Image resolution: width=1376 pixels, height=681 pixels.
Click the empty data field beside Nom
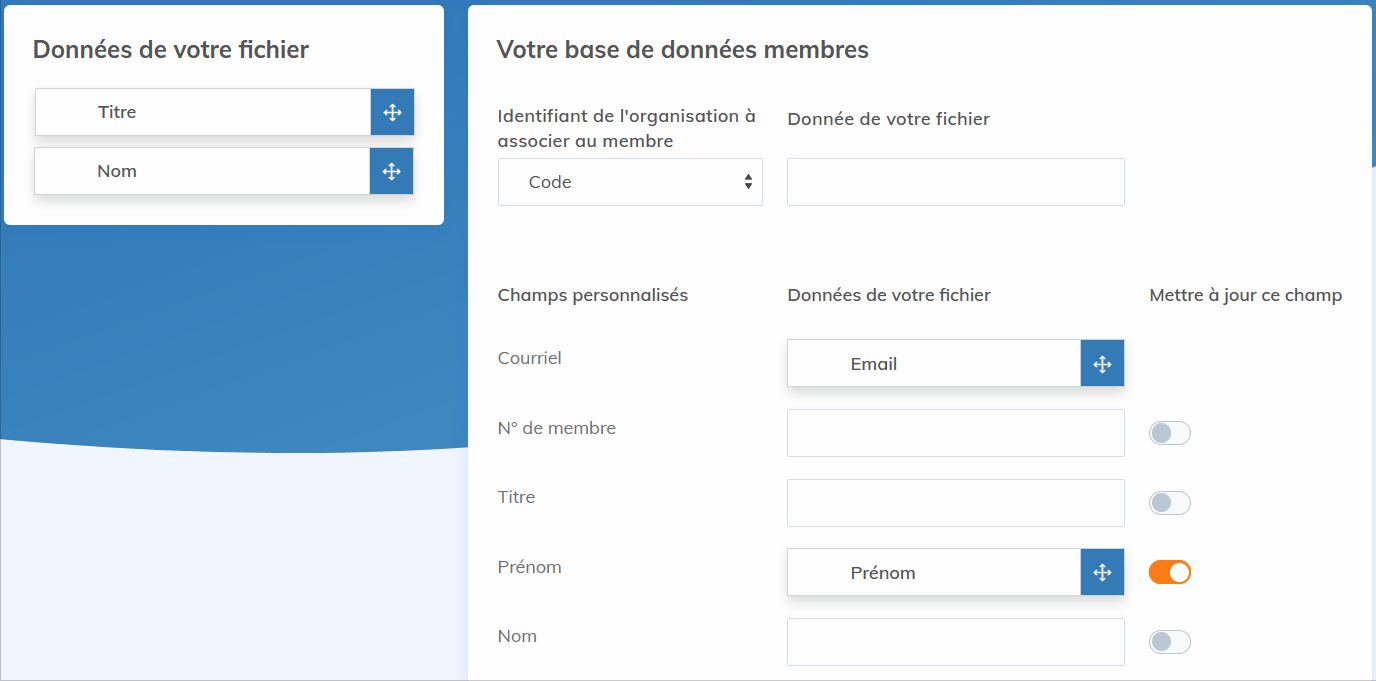point(955,642)
